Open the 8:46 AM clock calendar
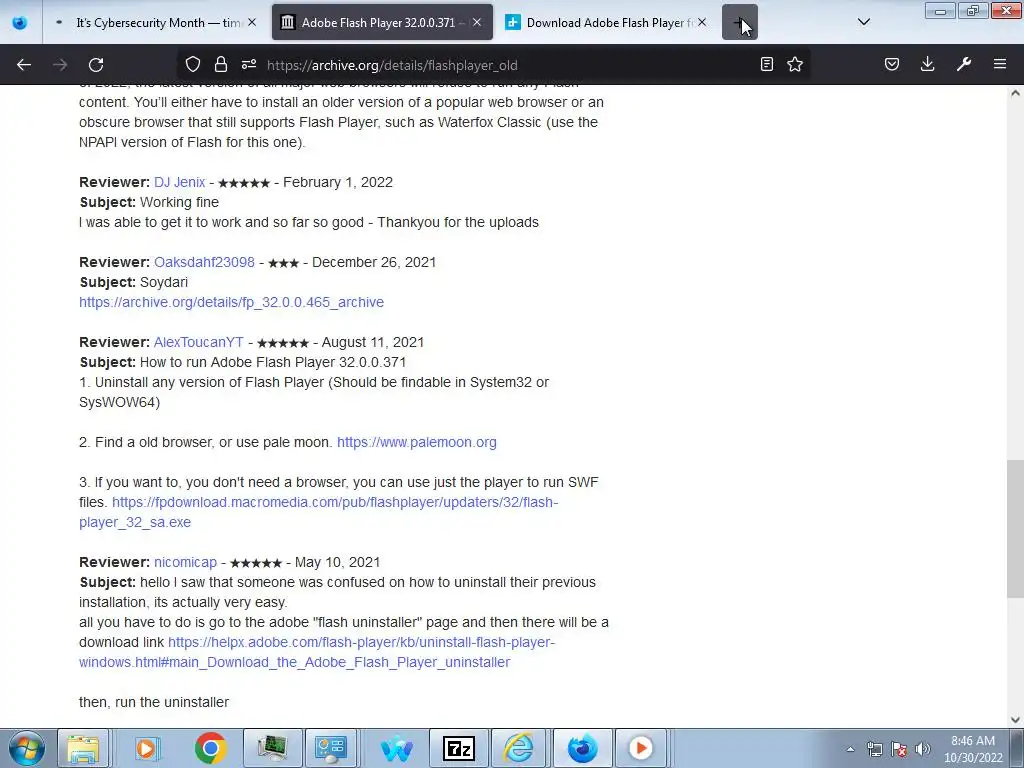This screenshot has height=768, width=1024. 973,749
